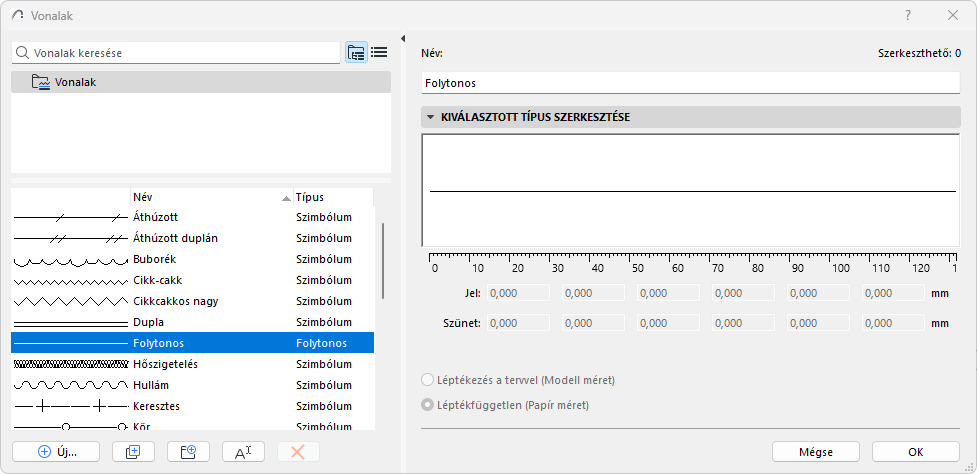977x474 pixels.
Task: Select the Buborék line row
Action: click(x=193, y=259)
